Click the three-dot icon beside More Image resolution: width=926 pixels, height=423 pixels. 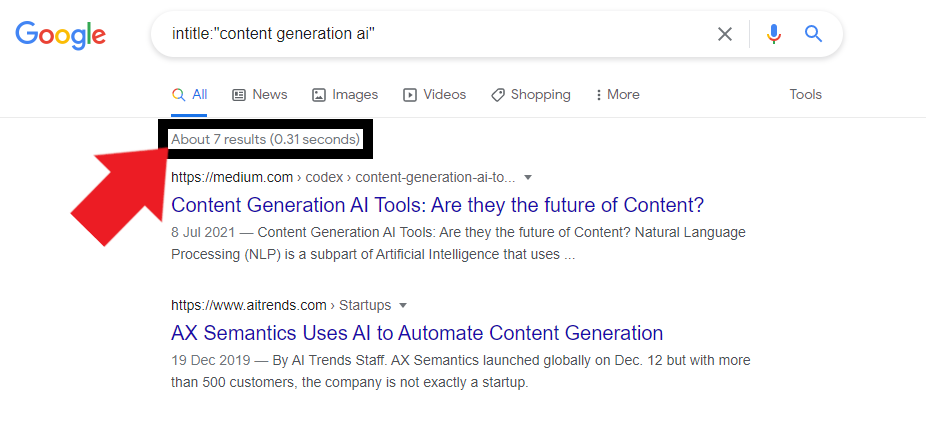pyautogui.click(x=599, y=95)
